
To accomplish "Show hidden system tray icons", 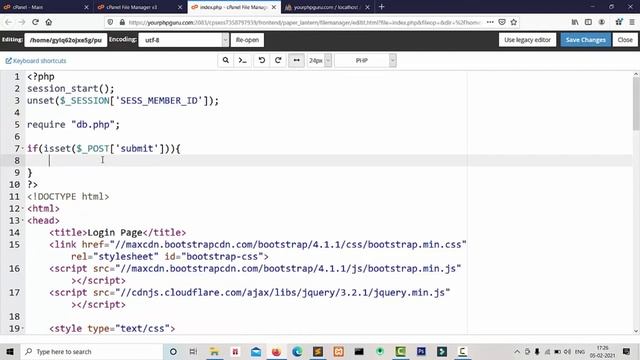I will point(517,351).
